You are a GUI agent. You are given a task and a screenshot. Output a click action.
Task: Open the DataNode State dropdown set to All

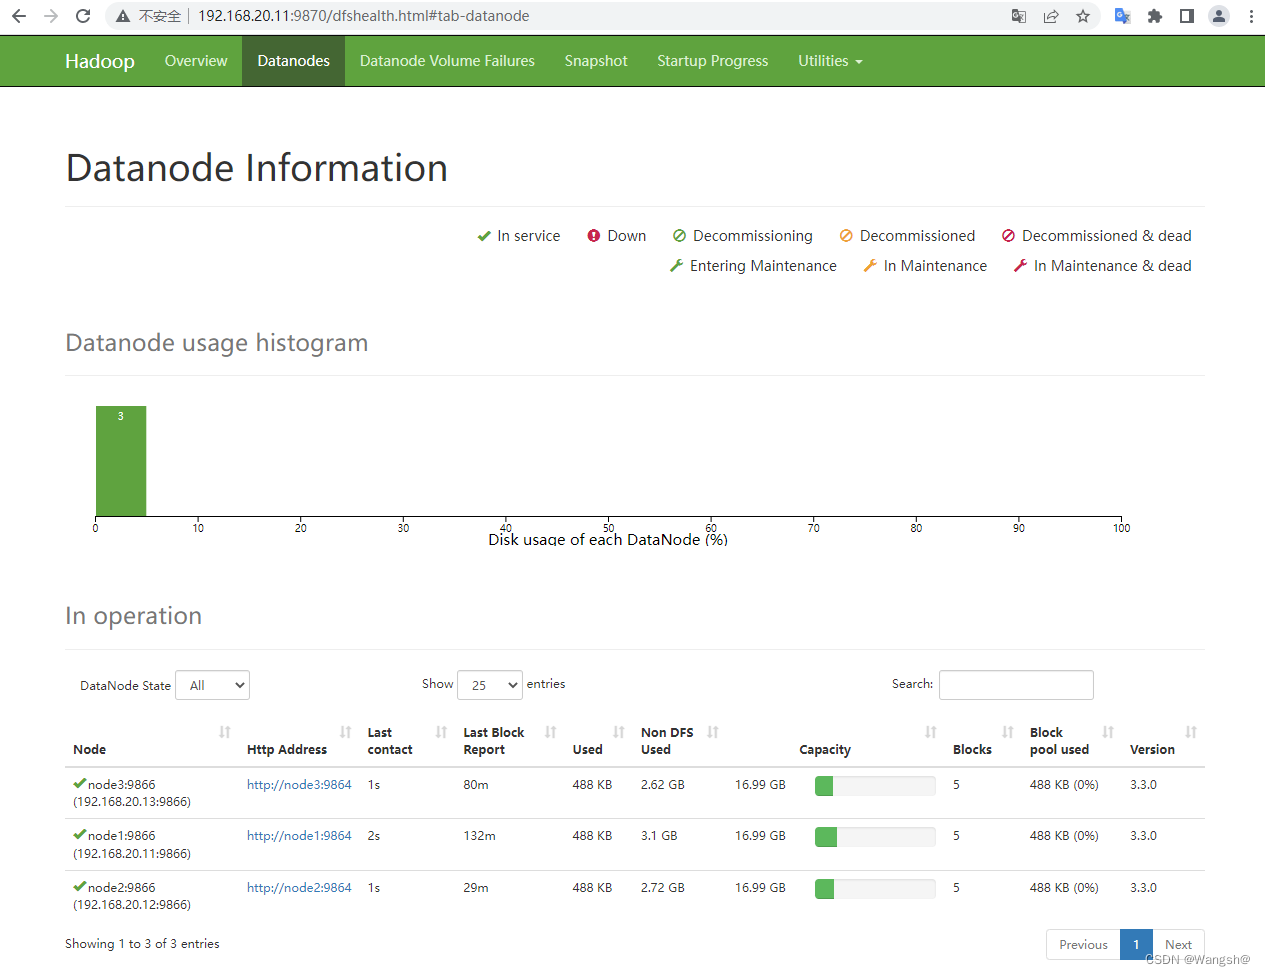[212, 685]
